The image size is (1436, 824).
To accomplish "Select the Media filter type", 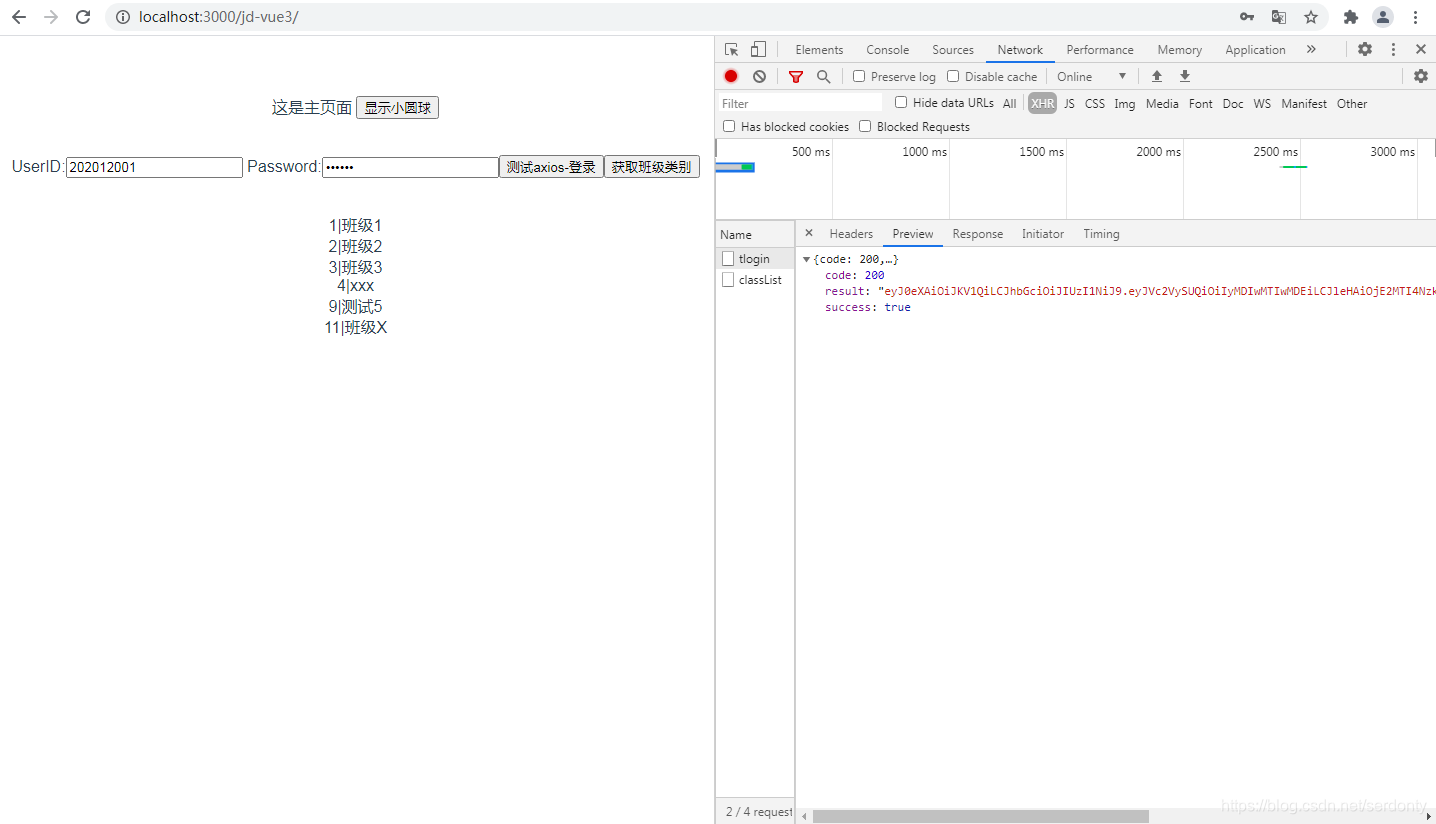I will 1162,103.
